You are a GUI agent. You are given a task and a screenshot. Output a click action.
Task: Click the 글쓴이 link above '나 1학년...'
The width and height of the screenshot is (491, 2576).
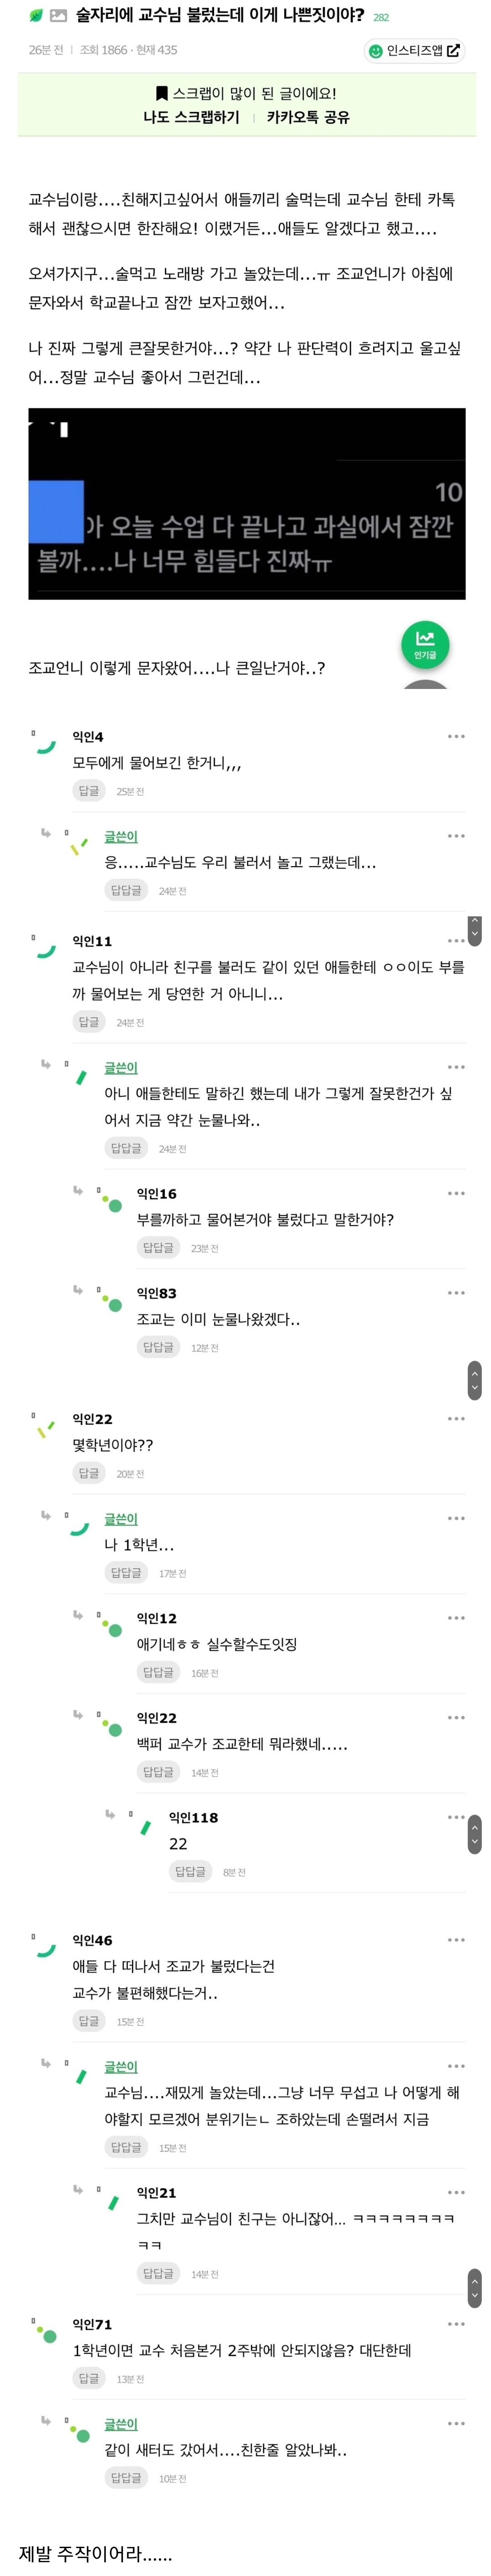tap(121, 1518)
